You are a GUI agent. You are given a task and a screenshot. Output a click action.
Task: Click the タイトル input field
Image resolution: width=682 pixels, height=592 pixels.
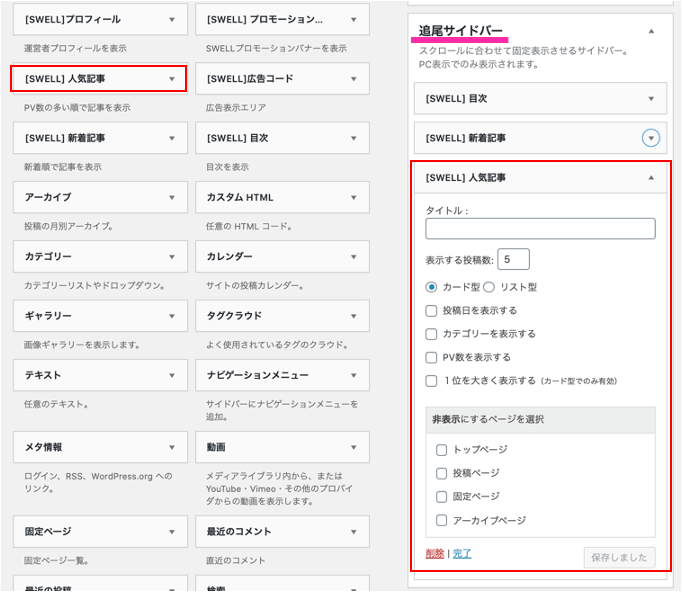540,229
